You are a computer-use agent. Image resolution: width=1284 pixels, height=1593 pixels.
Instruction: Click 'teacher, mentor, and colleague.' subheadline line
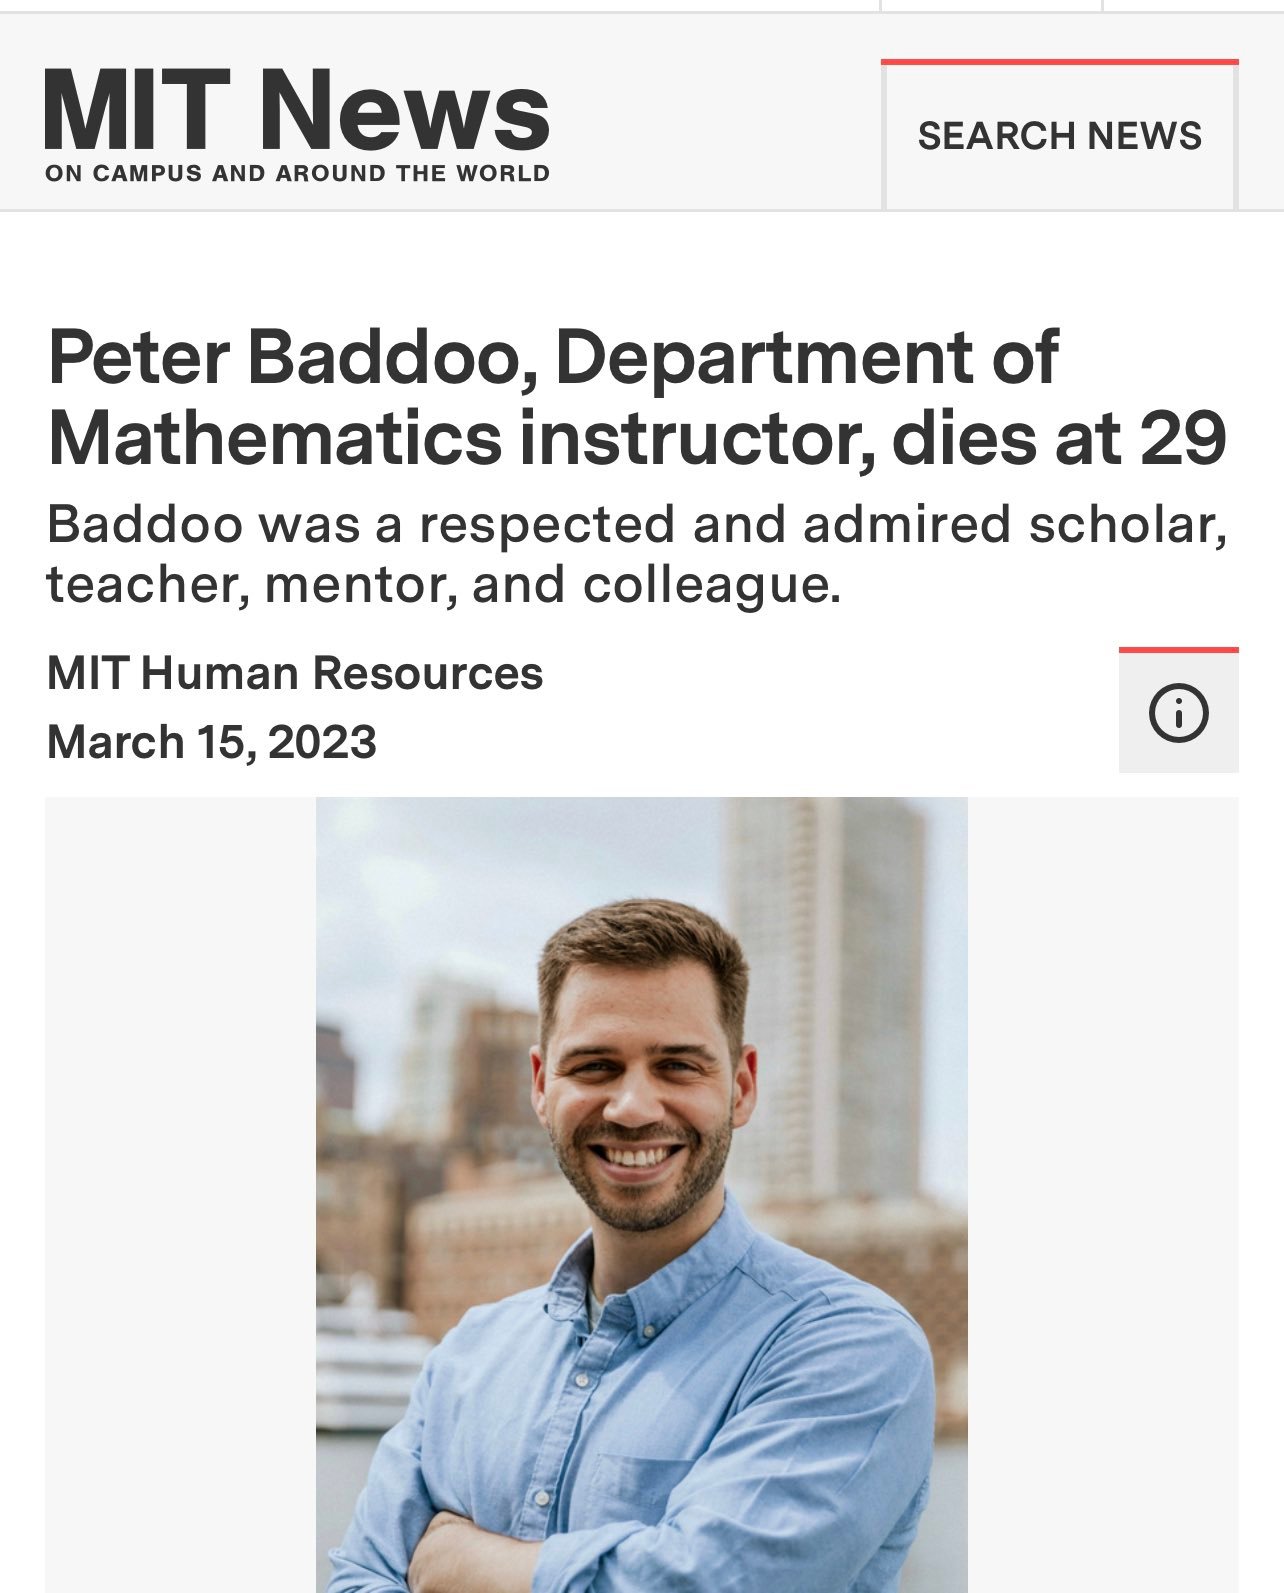coord(444,585)
